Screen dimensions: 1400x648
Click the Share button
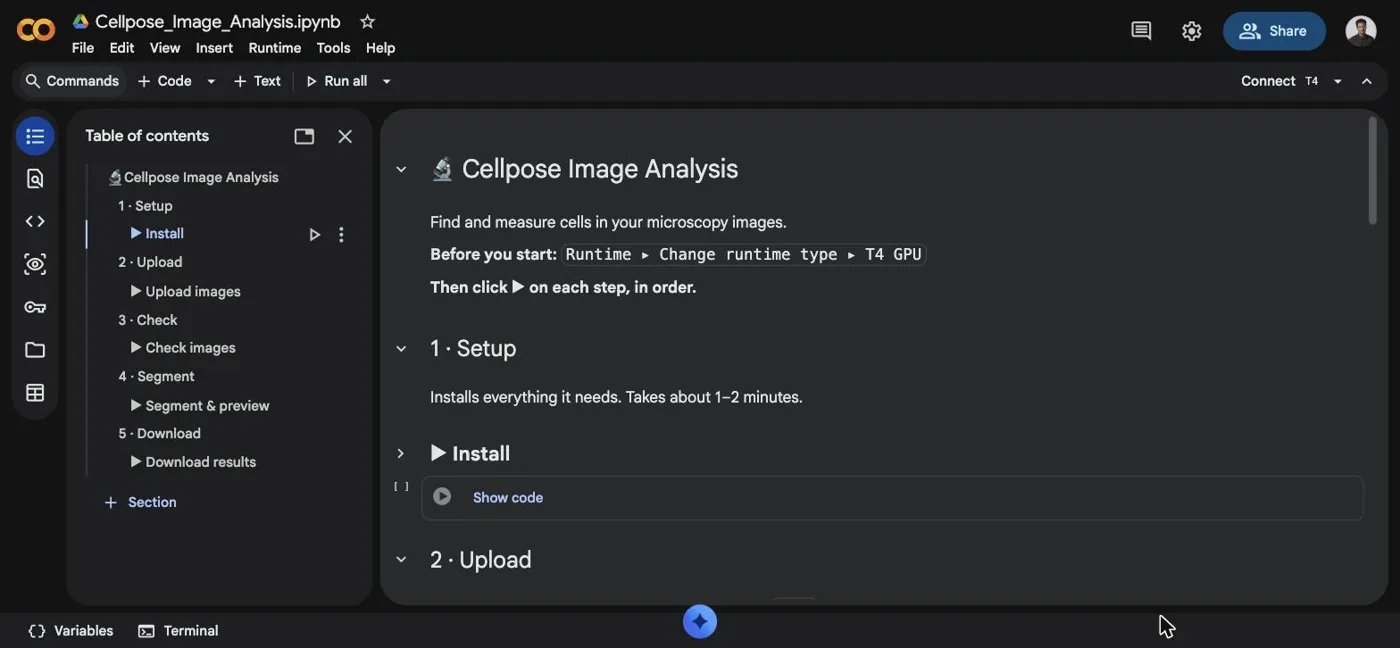pyautogui.click(x=1274, y=31)
